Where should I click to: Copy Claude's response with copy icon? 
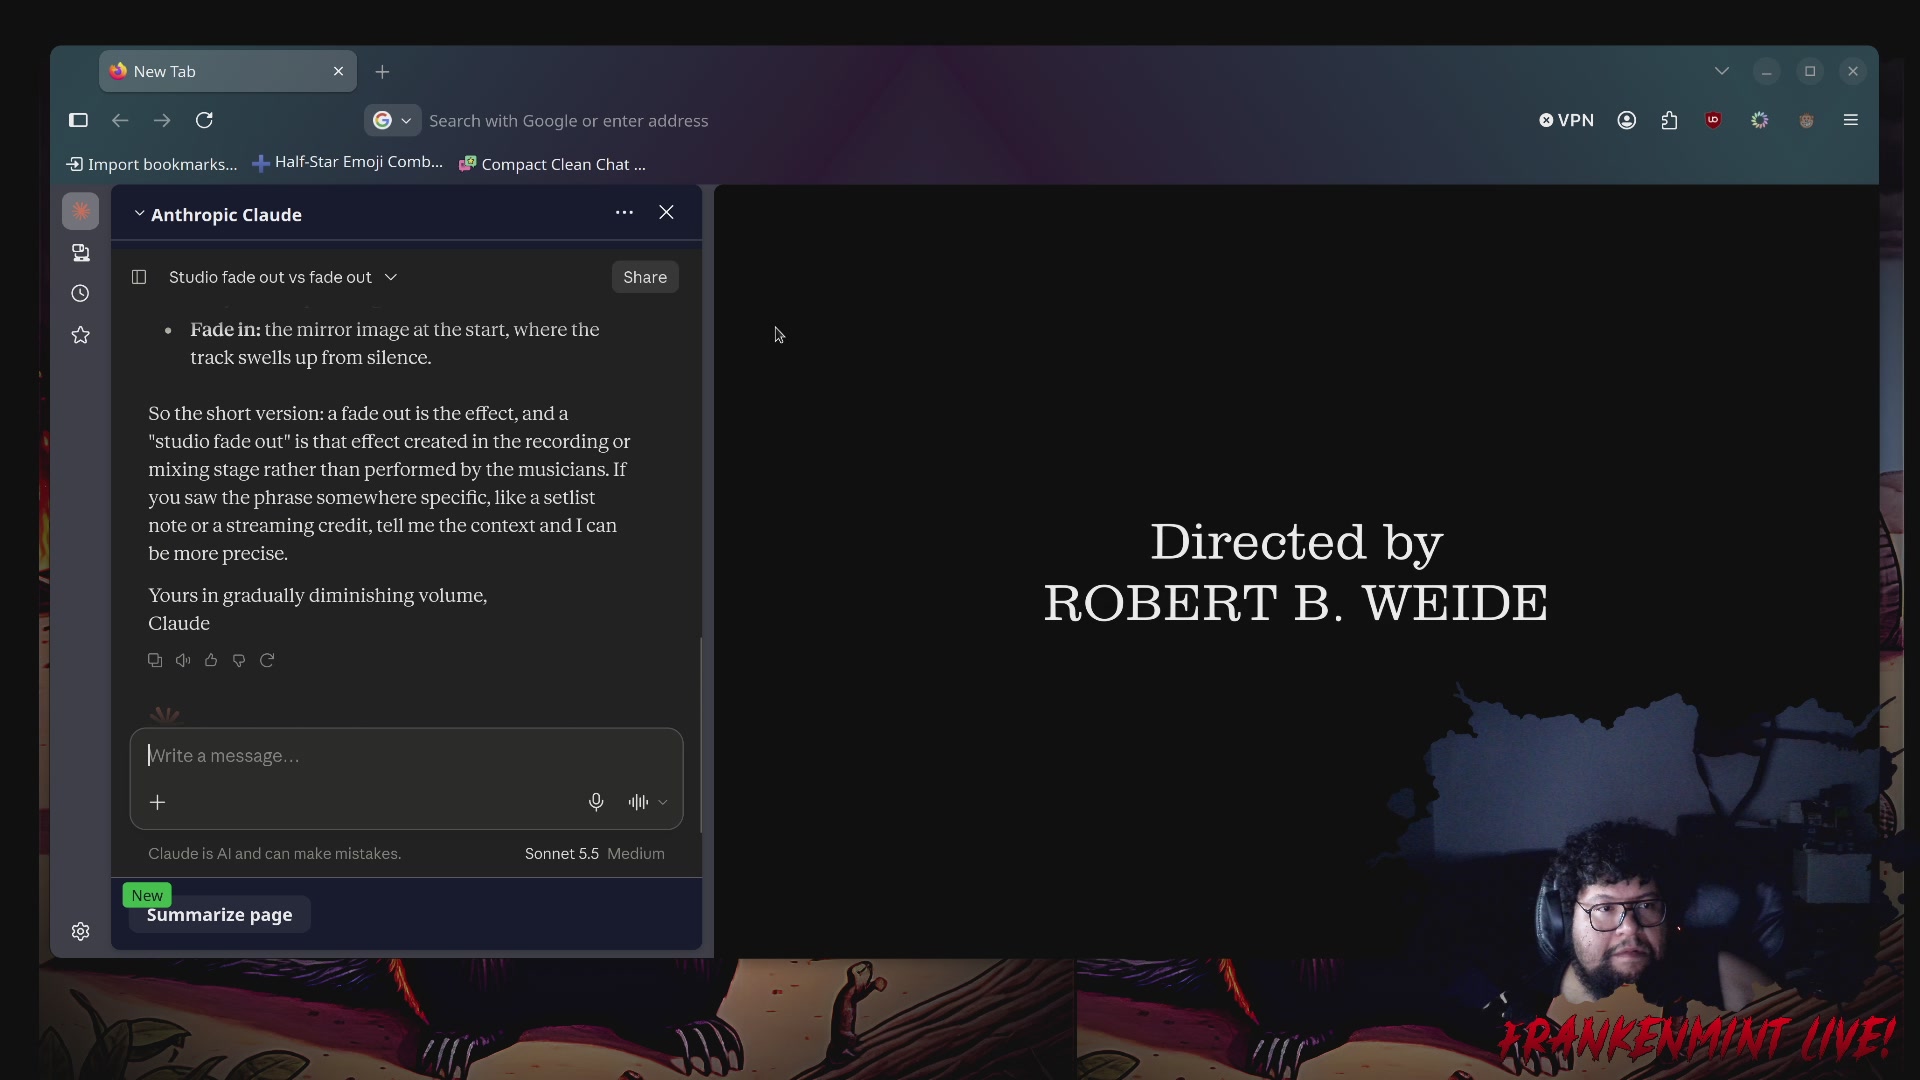155,660
